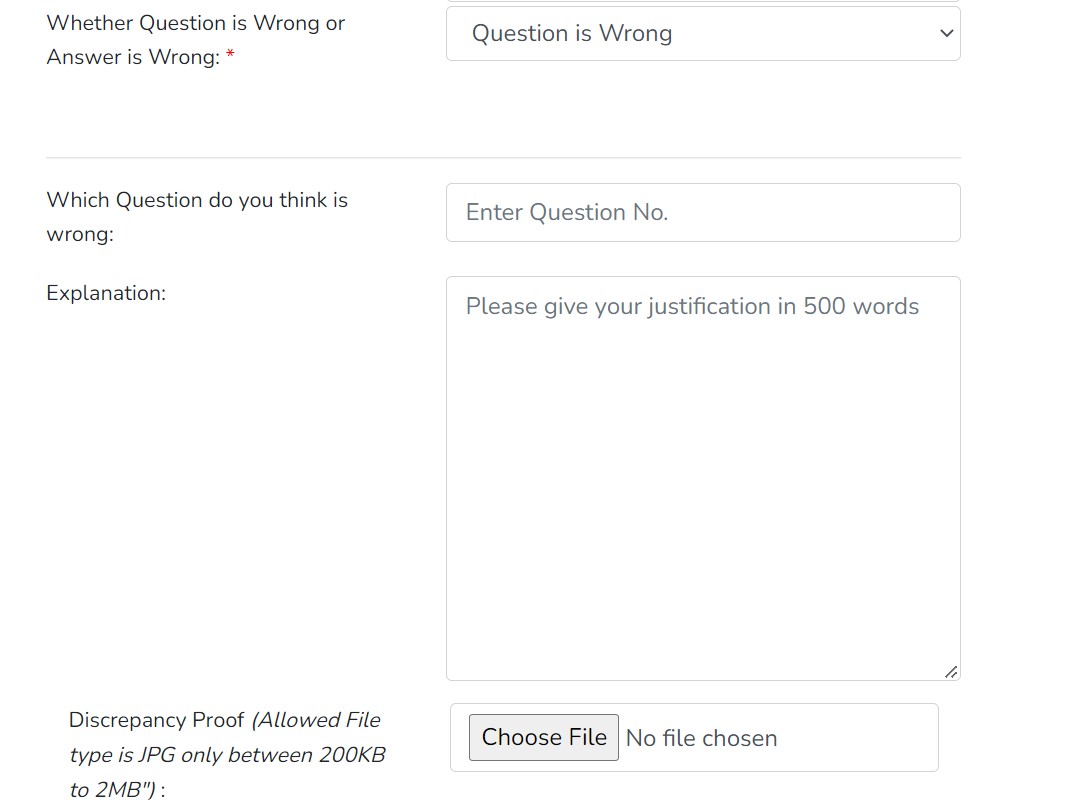Click the "Question is Wrong" selected value
Screen dimensions: 1075x802
tap(572, 34)
